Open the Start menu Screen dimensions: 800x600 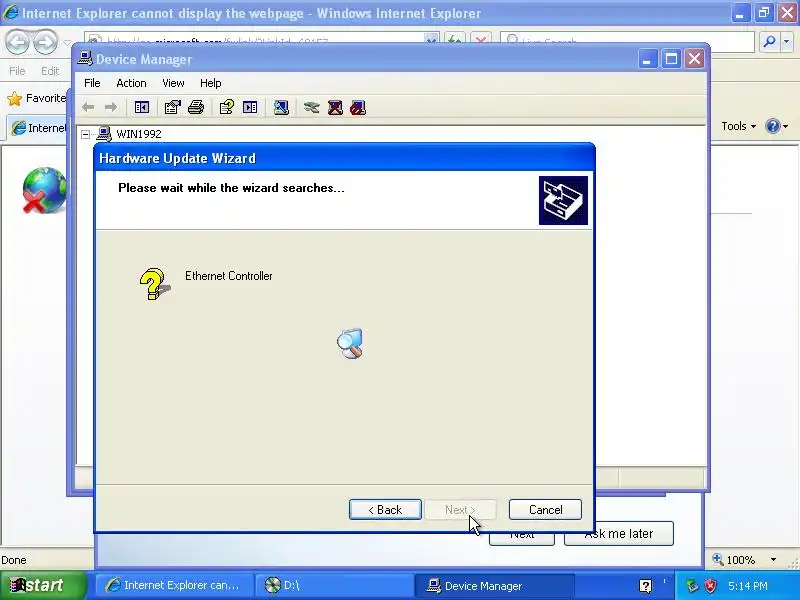(43, 585)
